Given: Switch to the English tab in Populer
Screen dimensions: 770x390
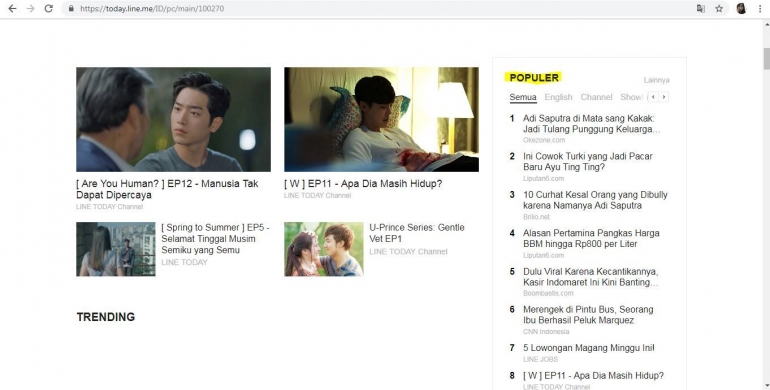Looking at the screenshot, I should click(558, 97).
